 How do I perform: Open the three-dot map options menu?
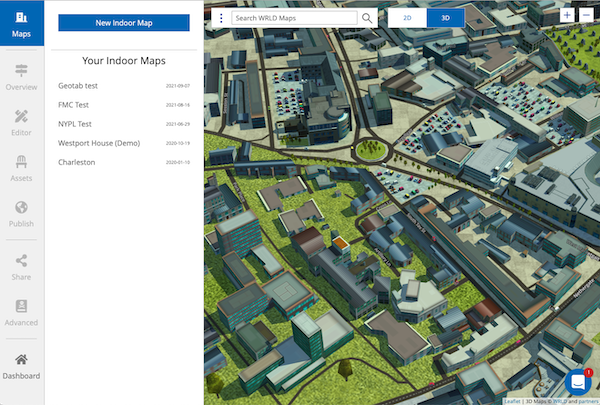click(221, 18)
